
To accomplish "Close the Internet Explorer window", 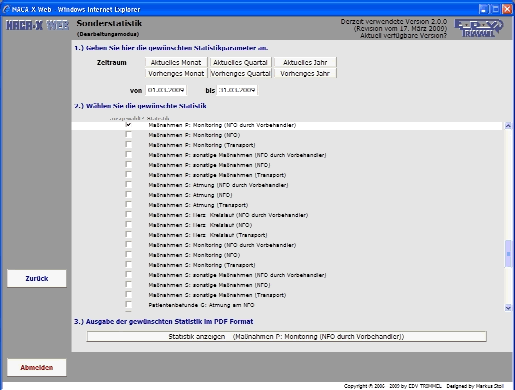I will (x=507, y=9).
